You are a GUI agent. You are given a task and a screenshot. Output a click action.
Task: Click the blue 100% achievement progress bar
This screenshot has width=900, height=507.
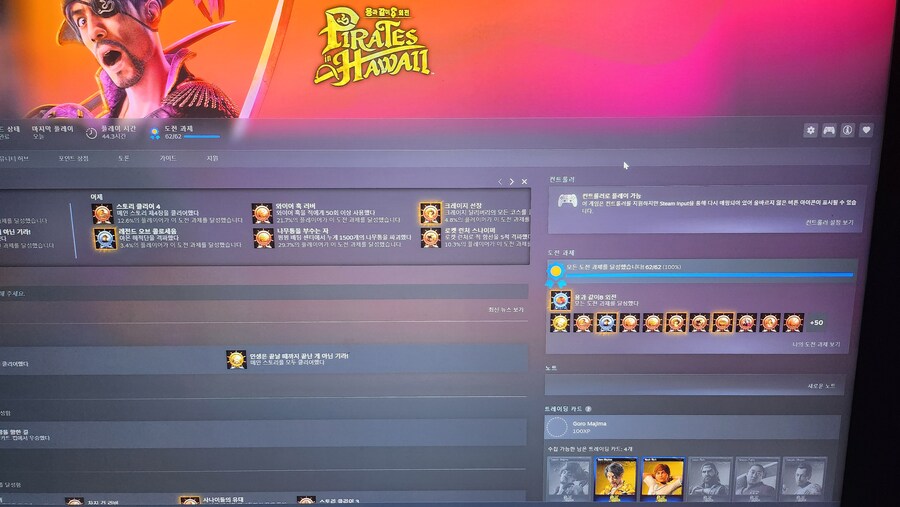pyautogui.click(x=710, y=275)
